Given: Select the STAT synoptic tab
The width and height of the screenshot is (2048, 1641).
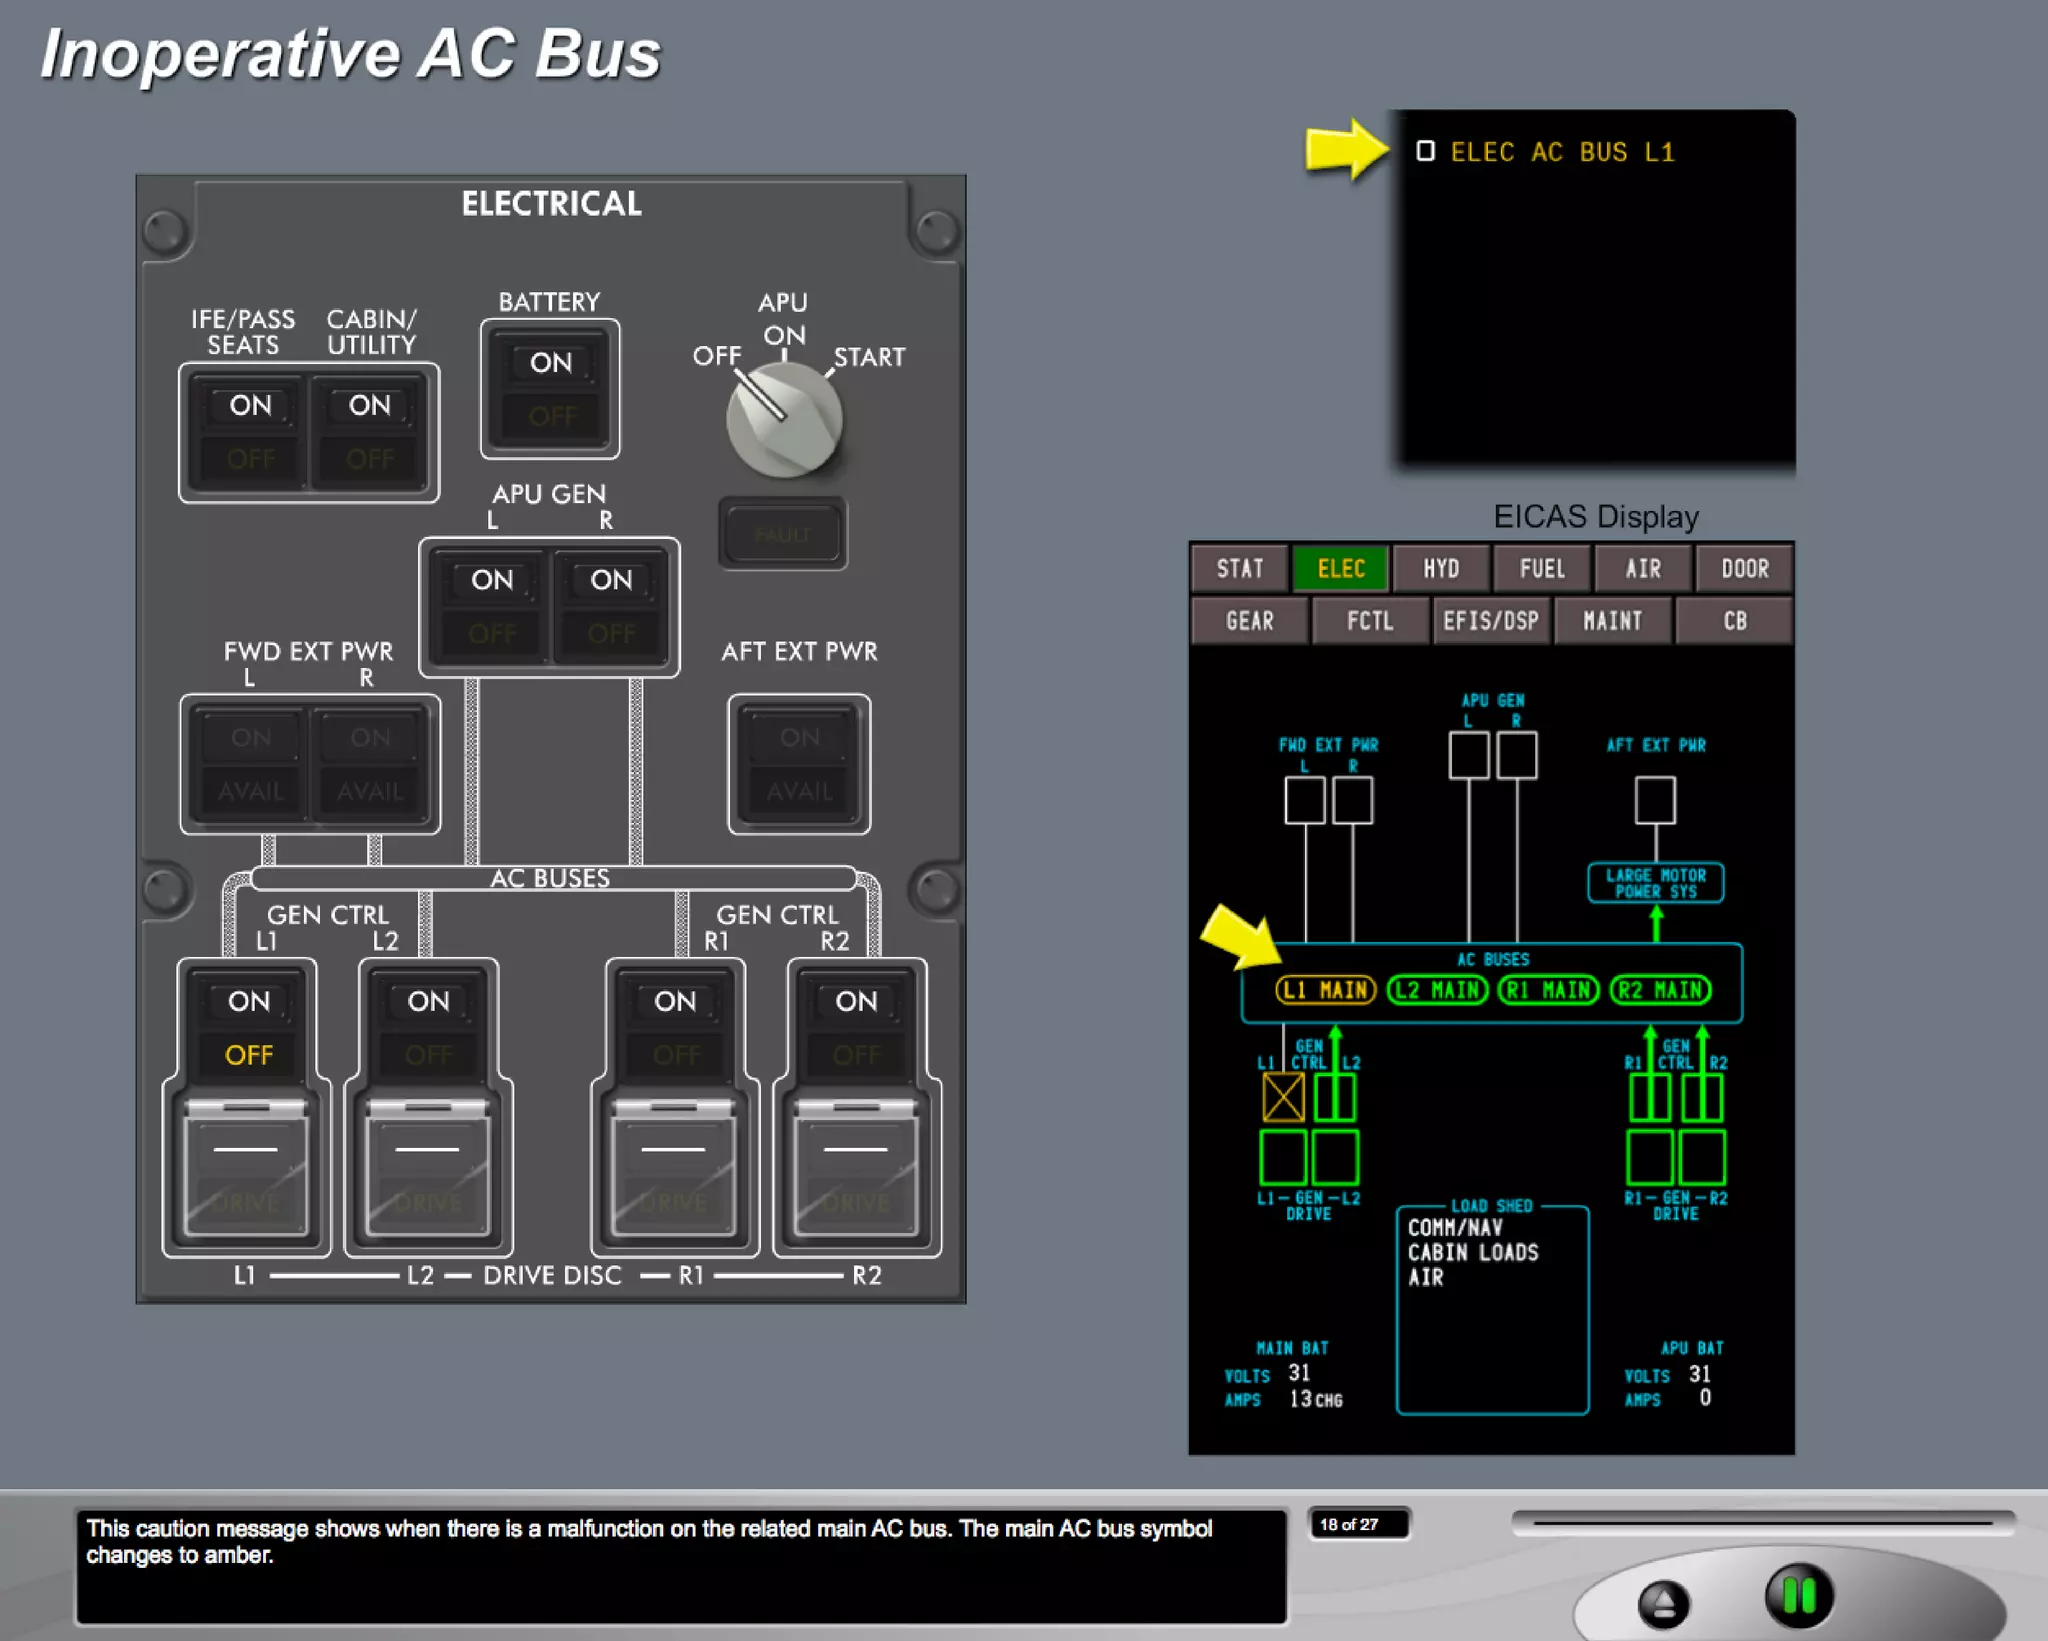Looking at the screenshot, I should coord(1239,569).
